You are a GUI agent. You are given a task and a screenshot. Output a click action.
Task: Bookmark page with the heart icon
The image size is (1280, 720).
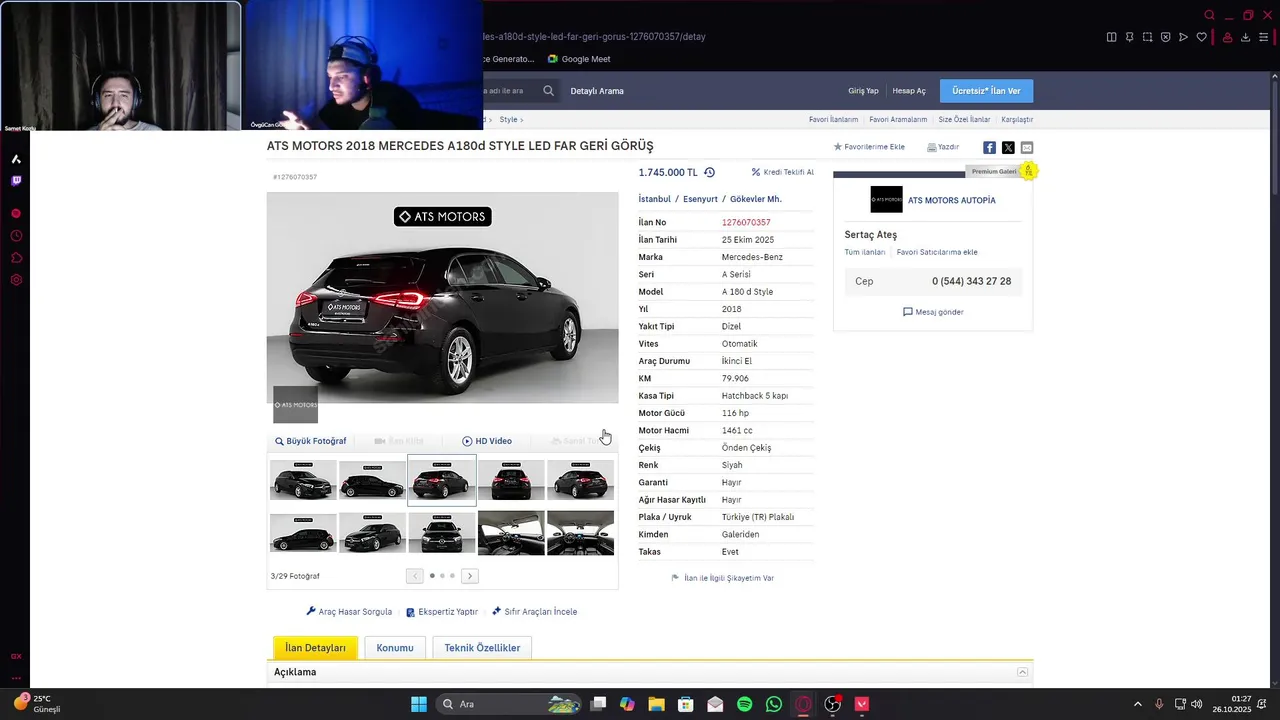(x=1201, y=37)
